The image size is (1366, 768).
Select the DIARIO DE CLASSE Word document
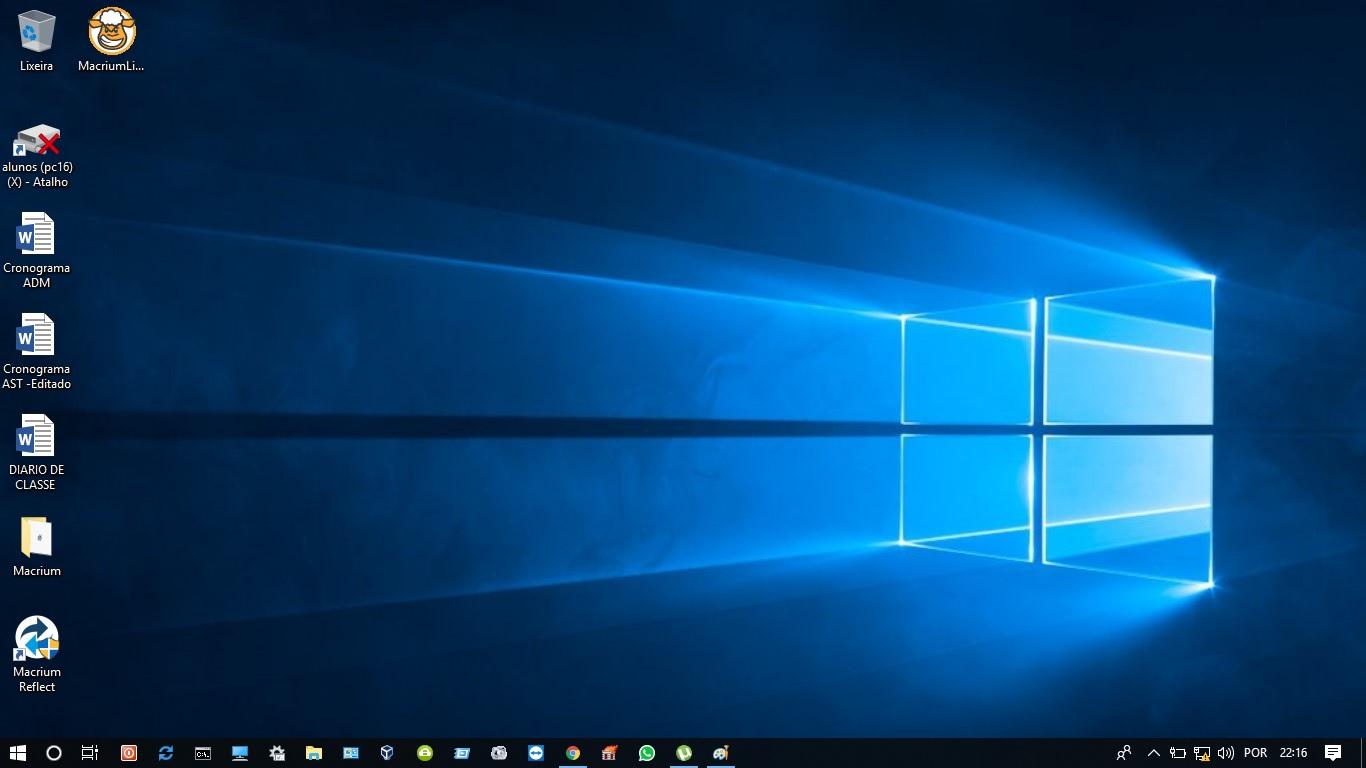37,452
